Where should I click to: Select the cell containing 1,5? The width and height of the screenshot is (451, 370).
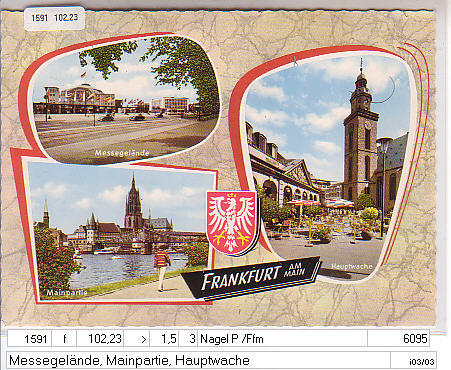pos(164,339)
